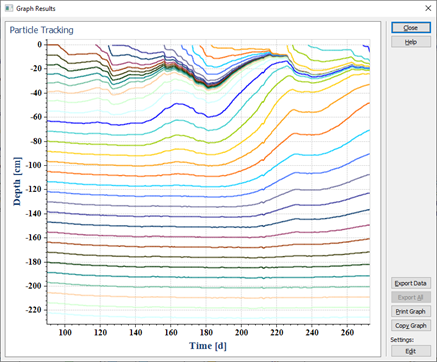
Task: Open graph settings with Edit button
Action: point(411,351)
